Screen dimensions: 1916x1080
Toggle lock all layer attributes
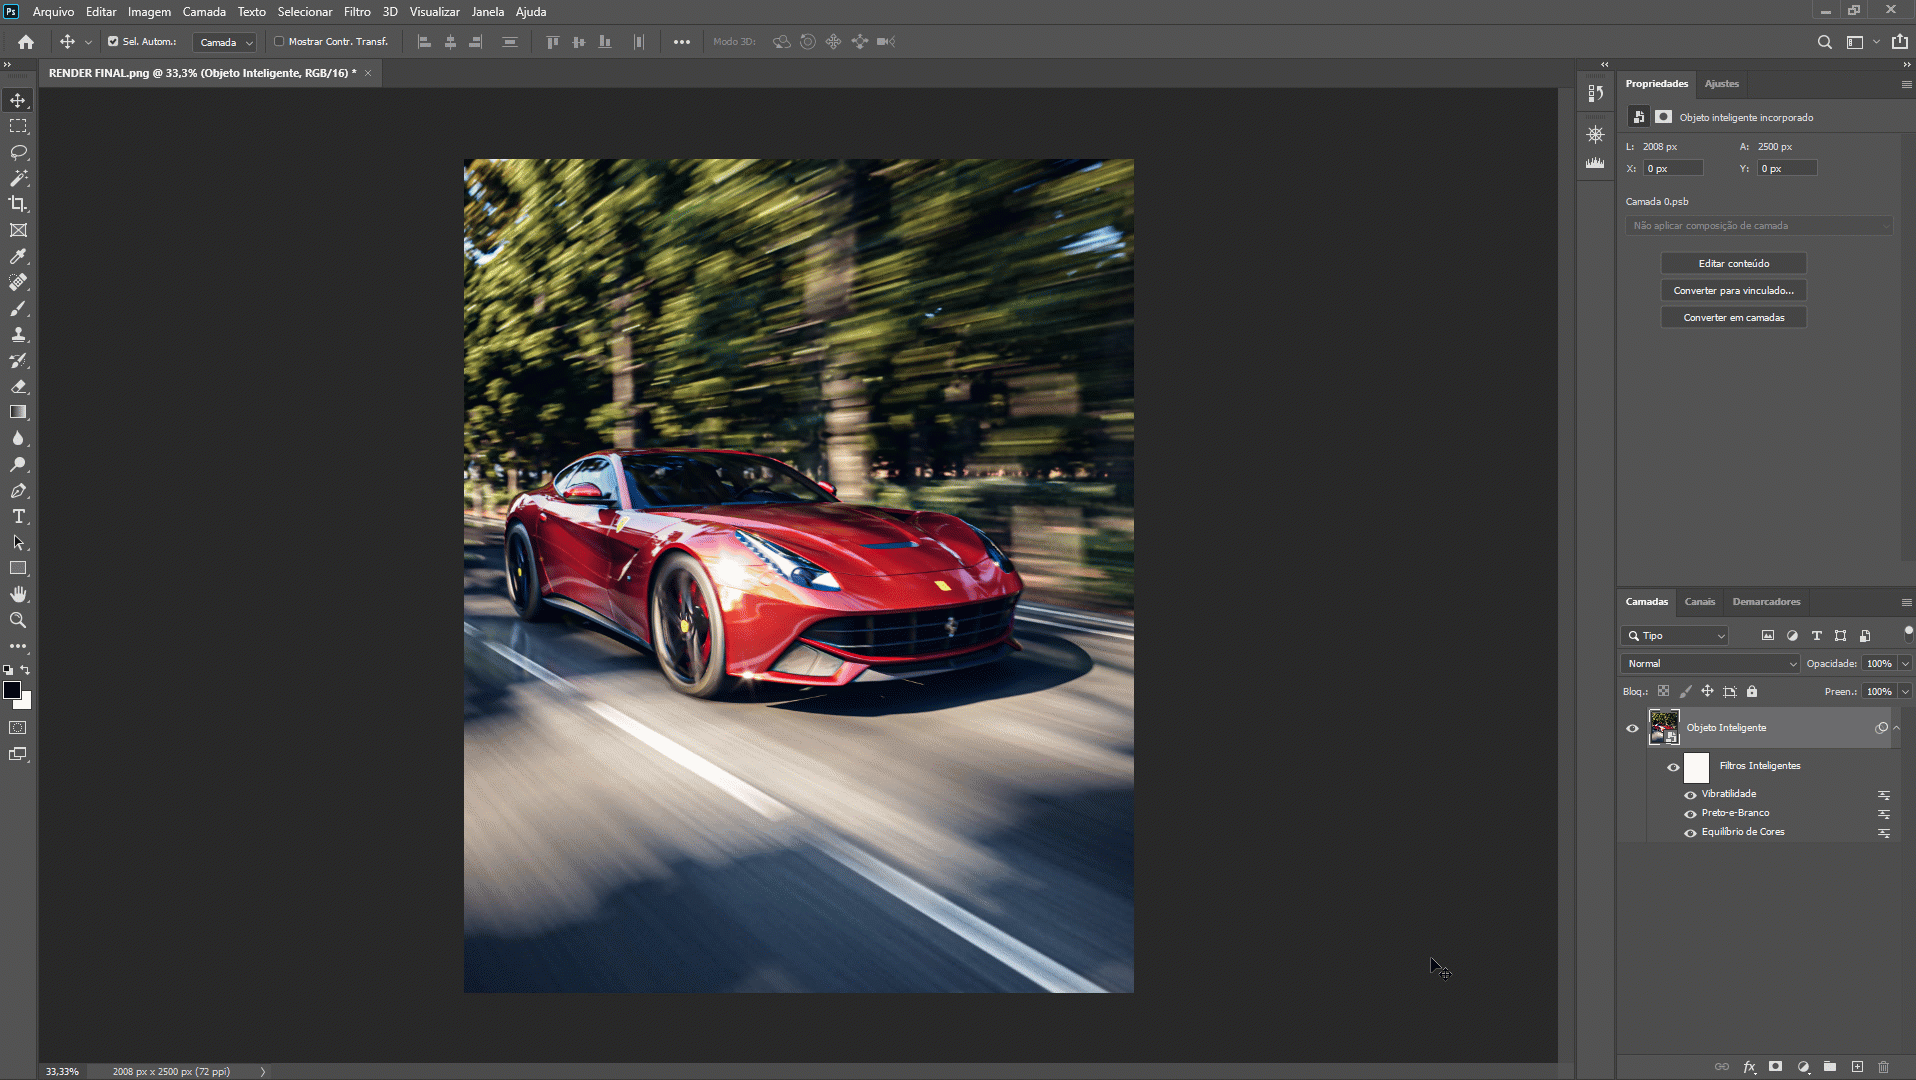(x=1752, y=691)
